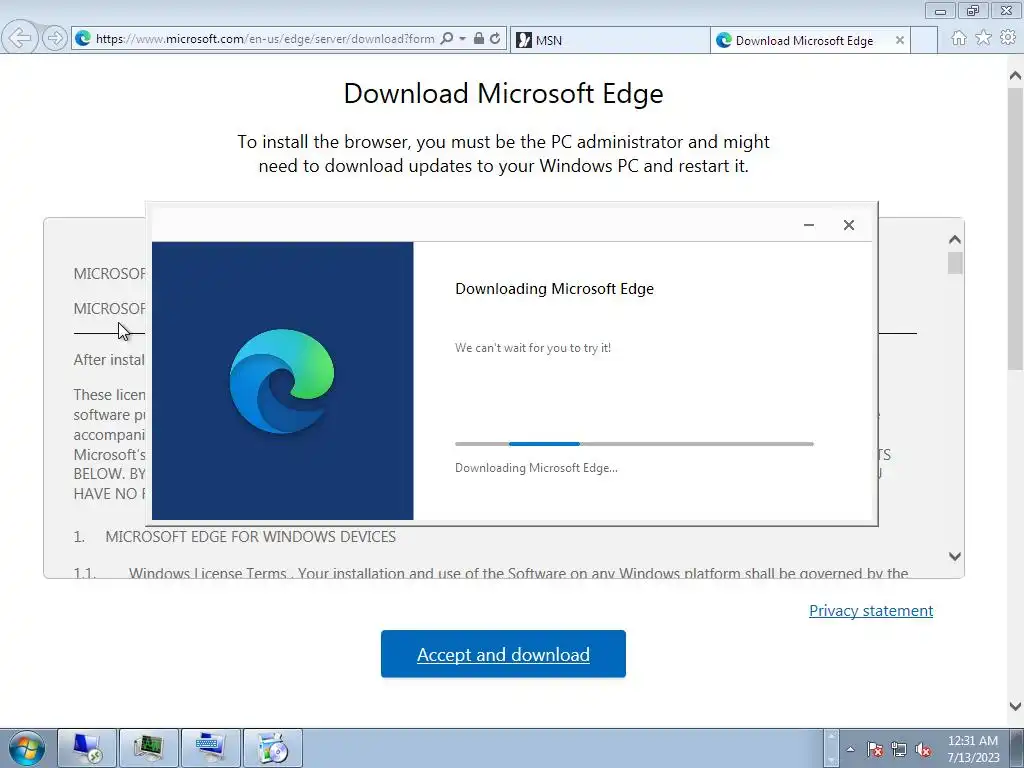Click the 'Download Microsoft Edge' page heading

point(504,93)
